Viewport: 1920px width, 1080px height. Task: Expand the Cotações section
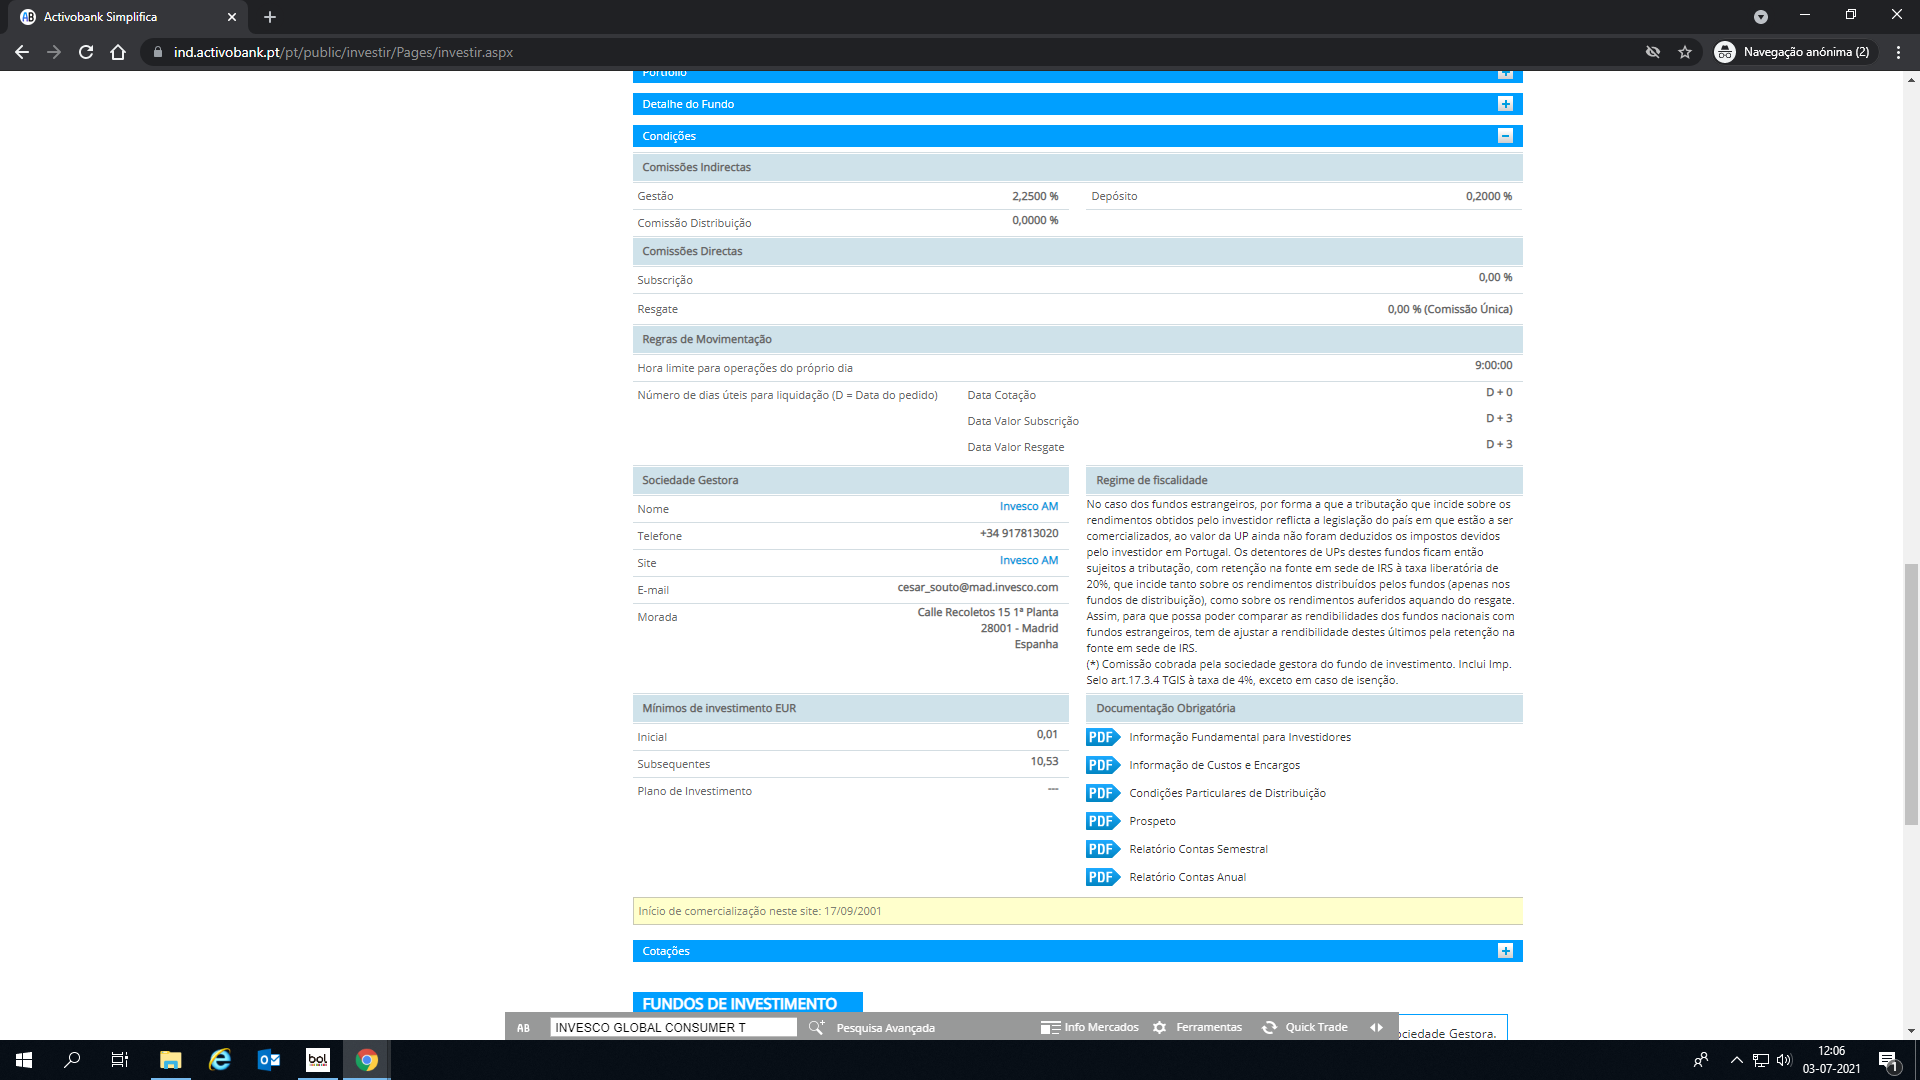(1505, 951)
